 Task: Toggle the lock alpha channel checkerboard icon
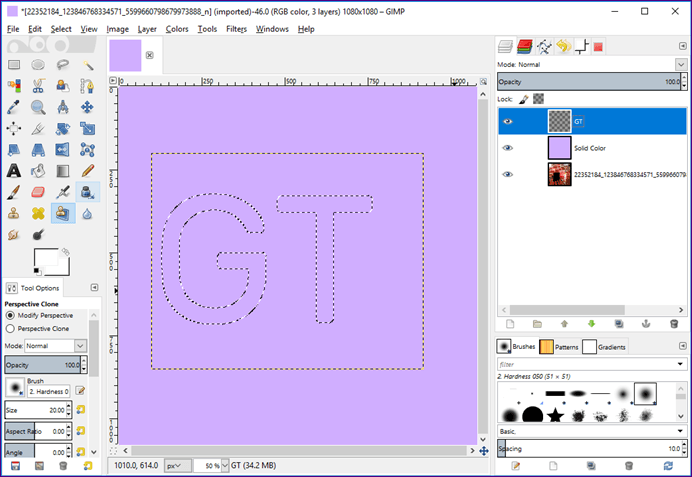[538, 99]
